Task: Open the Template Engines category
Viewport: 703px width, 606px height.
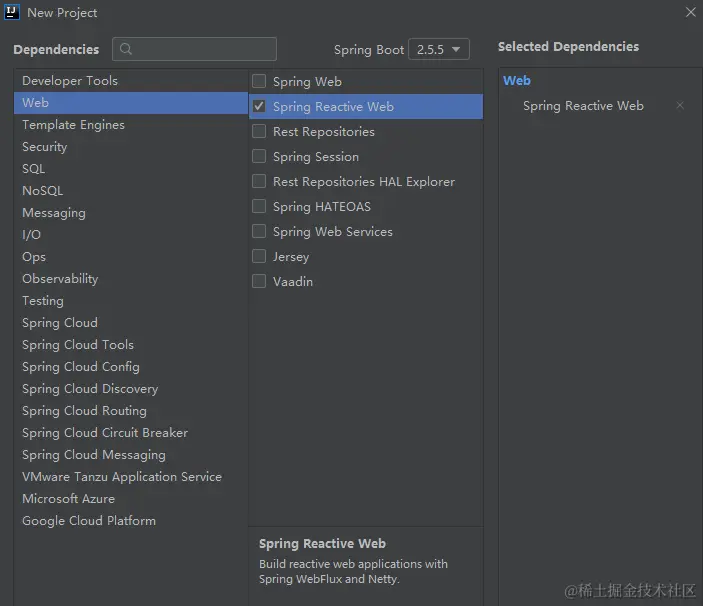Action: click(131, 125)
